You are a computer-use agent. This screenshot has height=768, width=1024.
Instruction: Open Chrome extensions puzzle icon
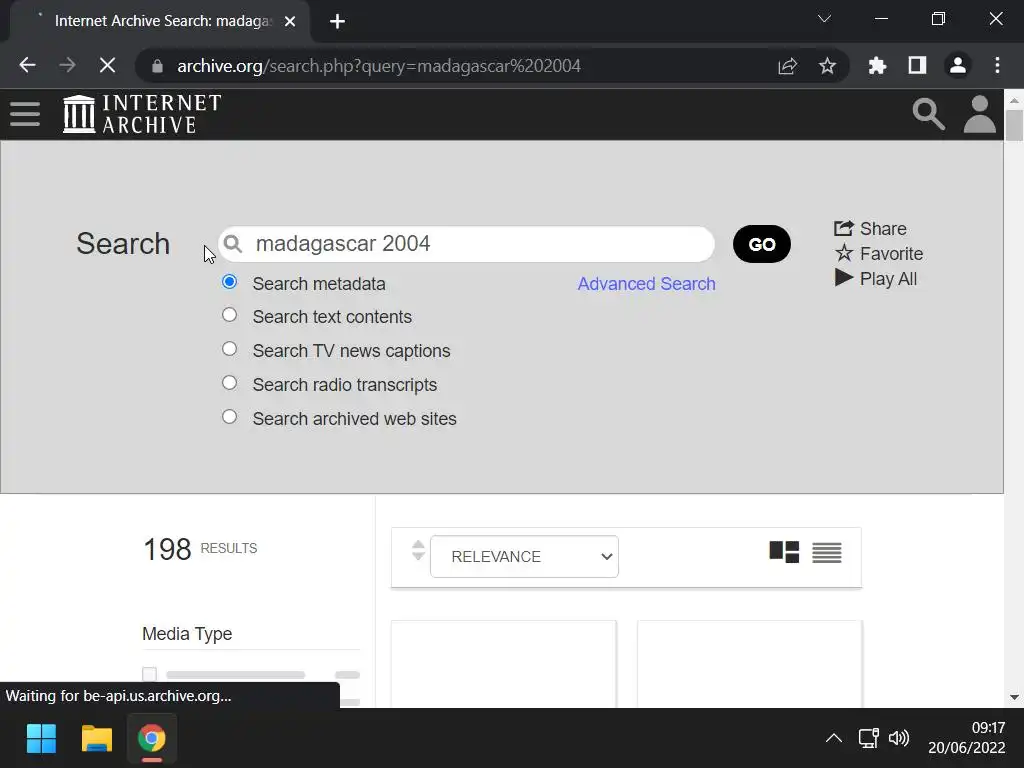tap(877, 65)
